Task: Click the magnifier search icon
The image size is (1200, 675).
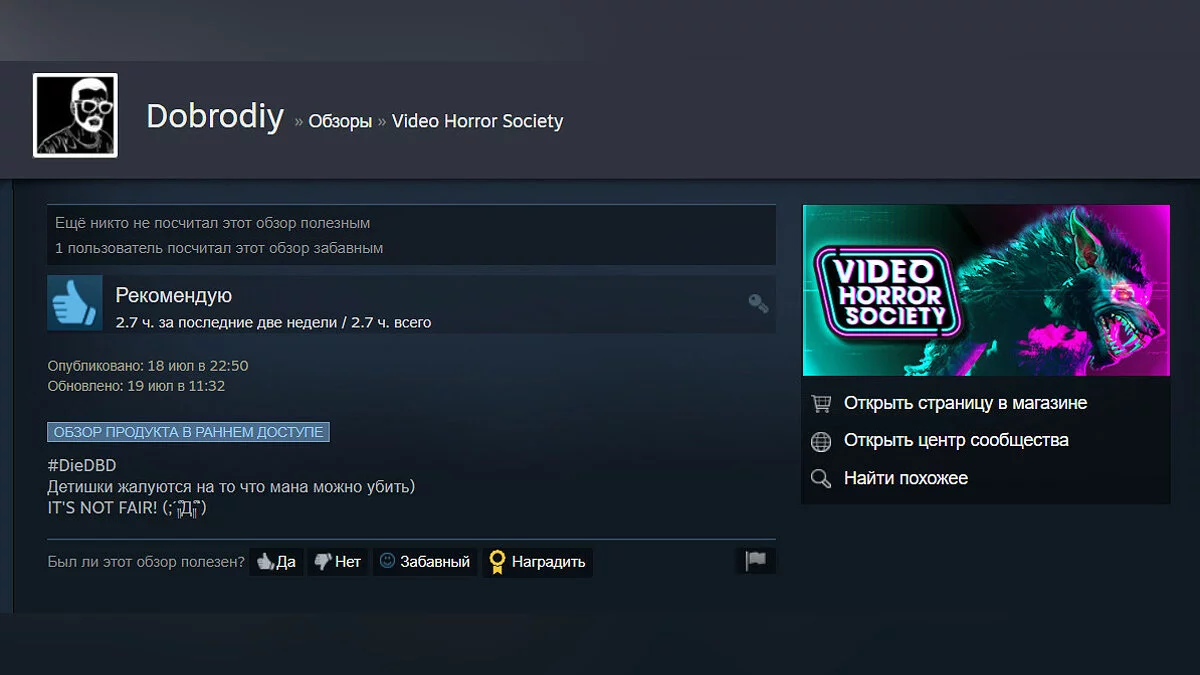Action: [x=821, y=479]
